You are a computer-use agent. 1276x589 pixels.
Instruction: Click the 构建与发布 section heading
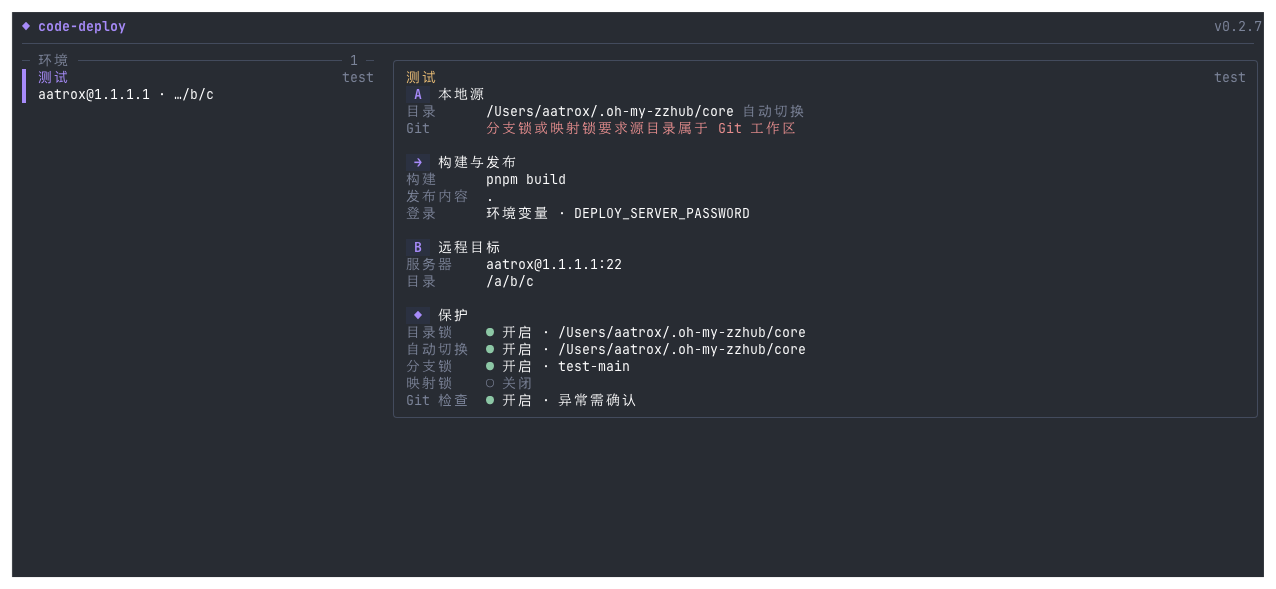point(477,162)
